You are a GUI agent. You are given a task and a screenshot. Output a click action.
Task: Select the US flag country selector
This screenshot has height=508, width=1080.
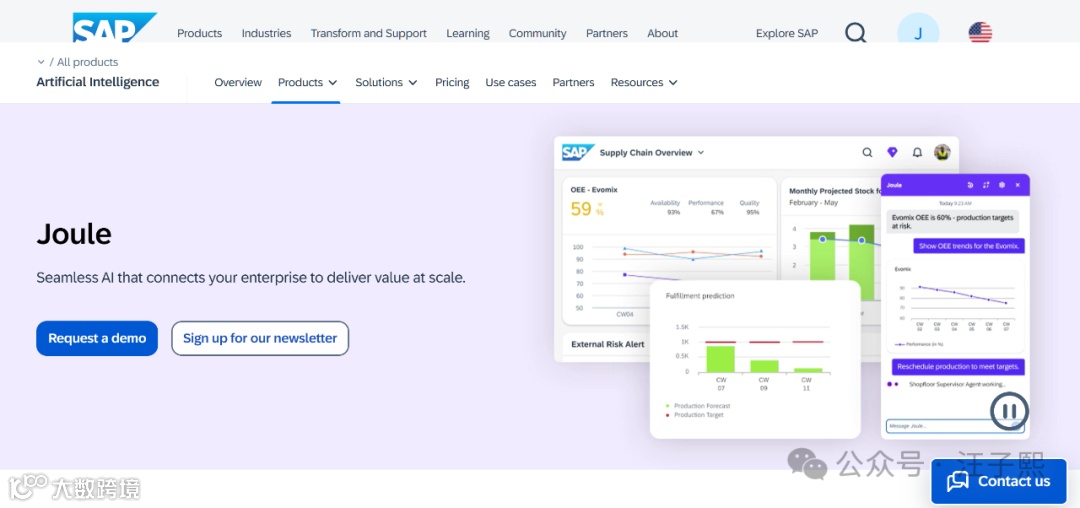pyautogui.click(x=980, y=32)
